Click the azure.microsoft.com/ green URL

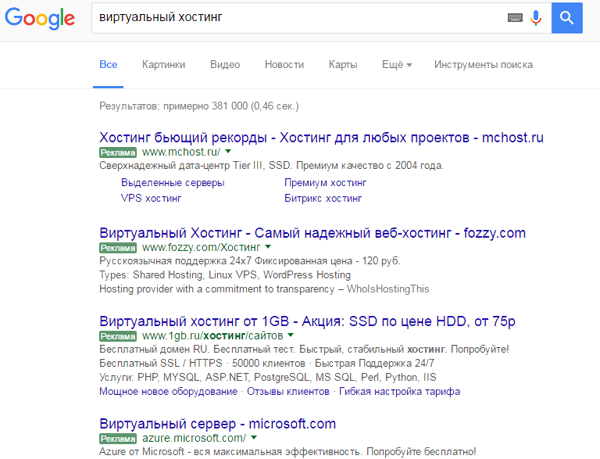194,438
